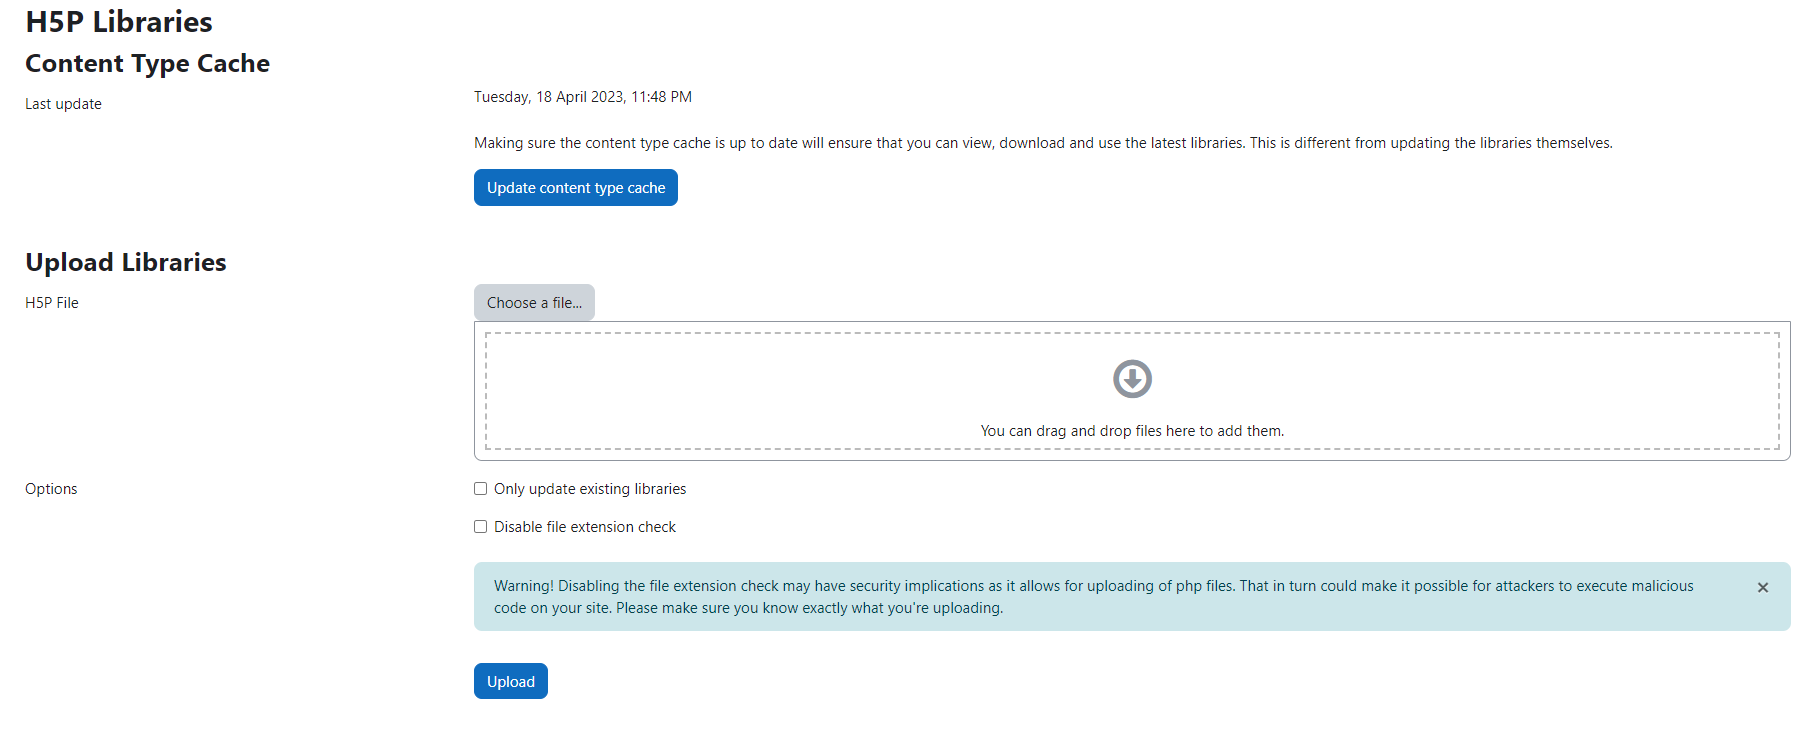Click the Upload button
This screenshot has width=1798, height=742.
[511, 681]
